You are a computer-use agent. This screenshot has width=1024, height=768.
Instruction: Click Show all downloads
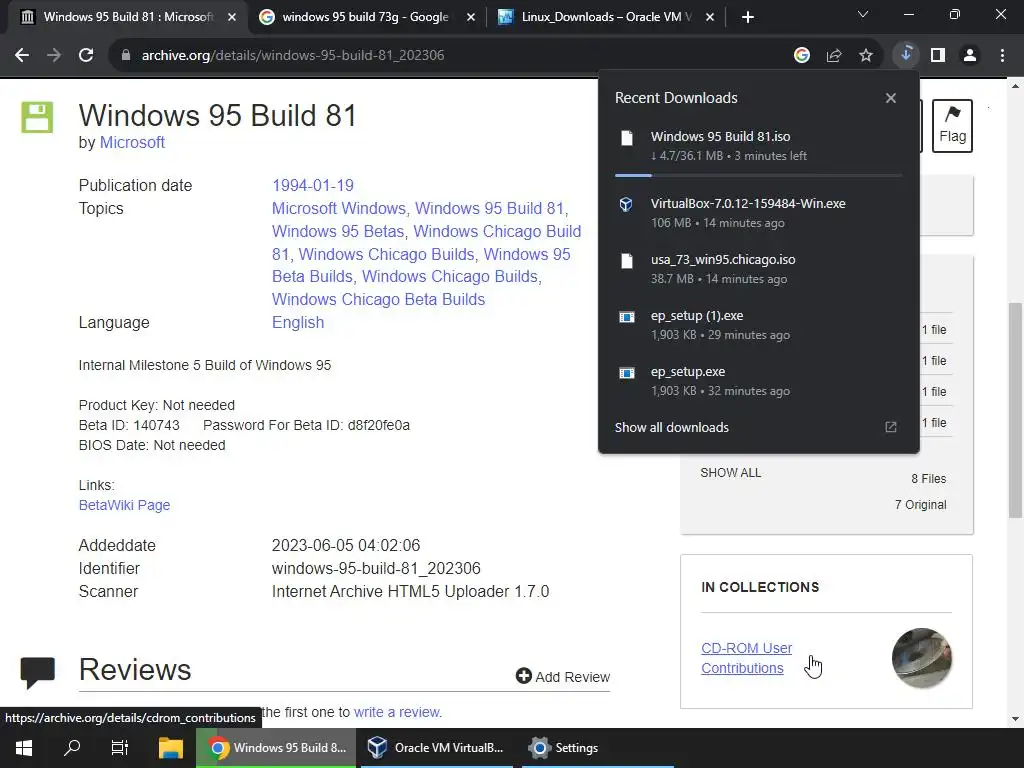671,428
